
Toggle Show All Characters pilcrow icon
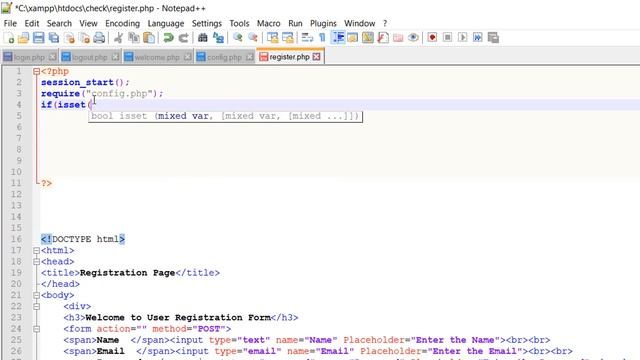pyautogui.click(x=322, y=38)
